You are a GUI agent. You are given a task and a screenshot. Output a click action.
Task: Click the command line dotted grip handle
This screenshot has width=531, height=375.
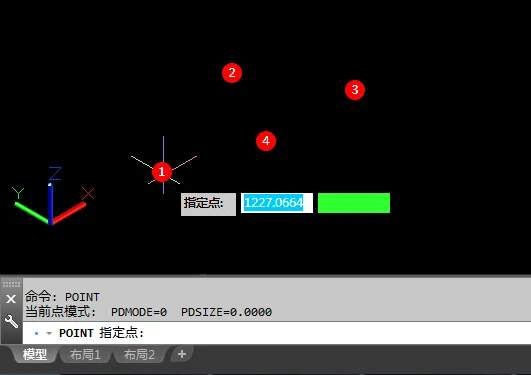coord(11,284)
